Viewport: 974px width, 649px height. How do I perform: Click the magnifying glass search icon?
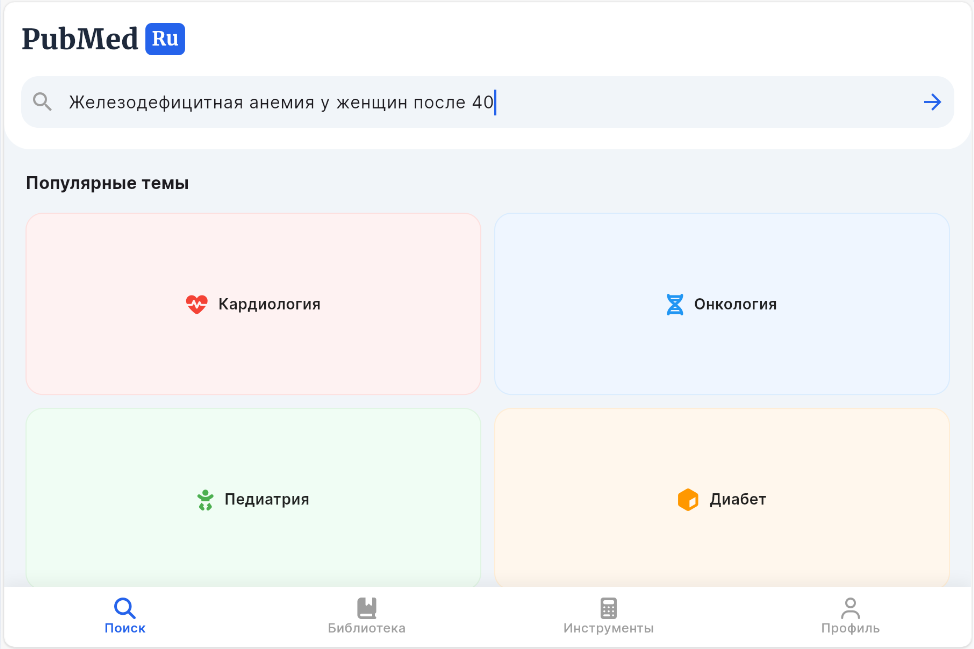pos(41,101)
